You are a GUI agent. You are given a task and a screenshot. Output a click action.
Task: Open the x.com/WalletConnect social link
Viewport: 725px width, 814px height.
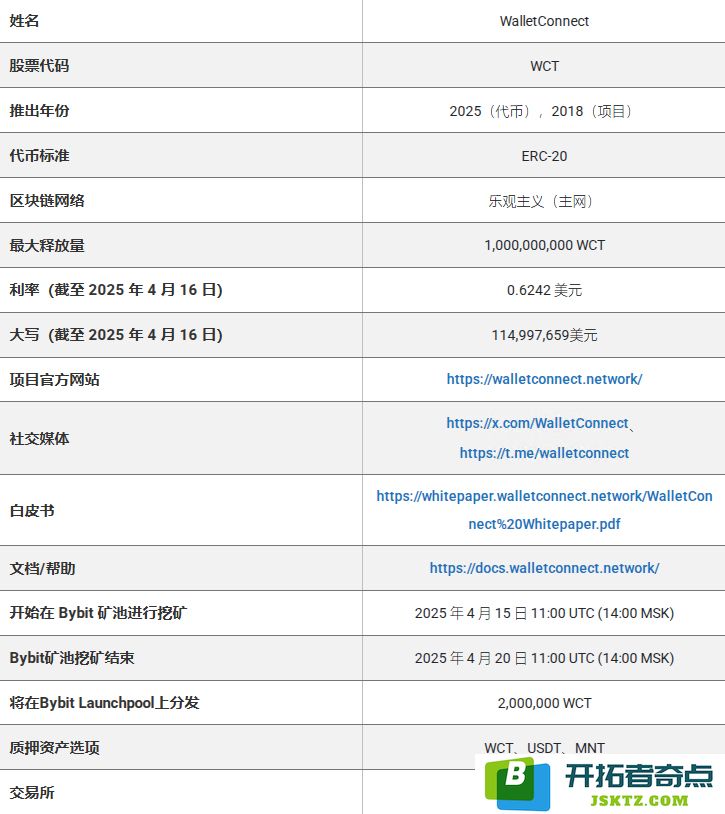tap(537, 423)
